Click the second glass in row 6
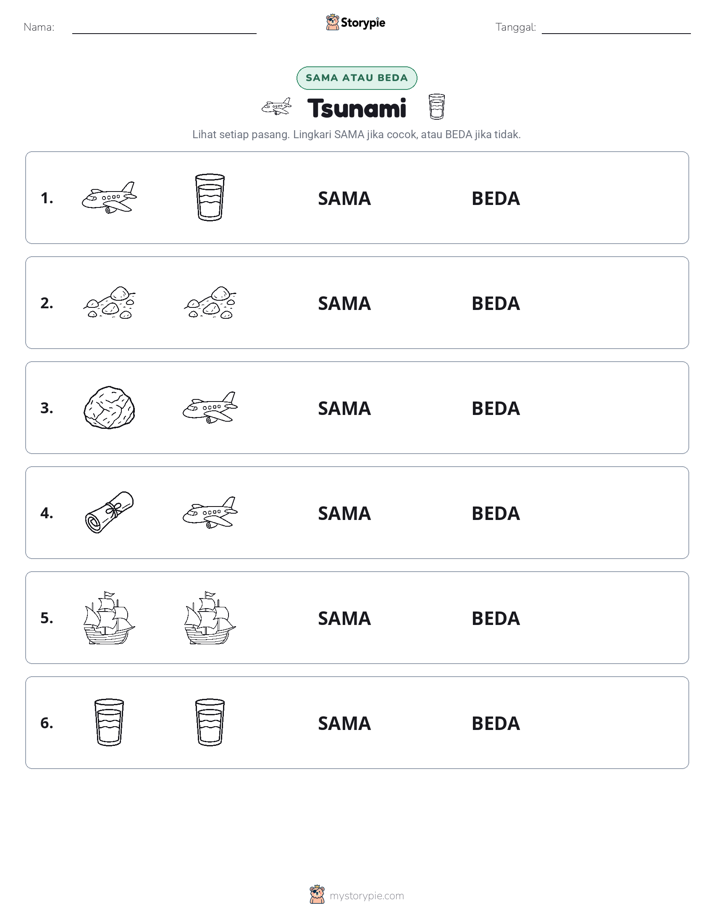The image size is (714, 924). click(210, 722)
